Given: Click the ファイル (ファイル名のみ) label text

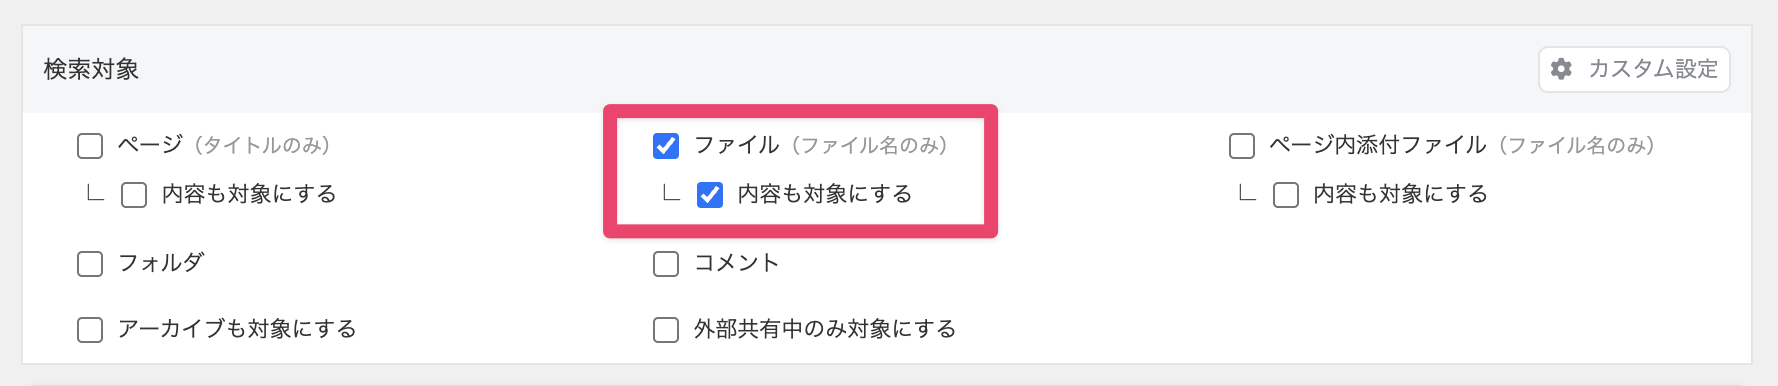Looking at the screenshot, I should (821, 145).
